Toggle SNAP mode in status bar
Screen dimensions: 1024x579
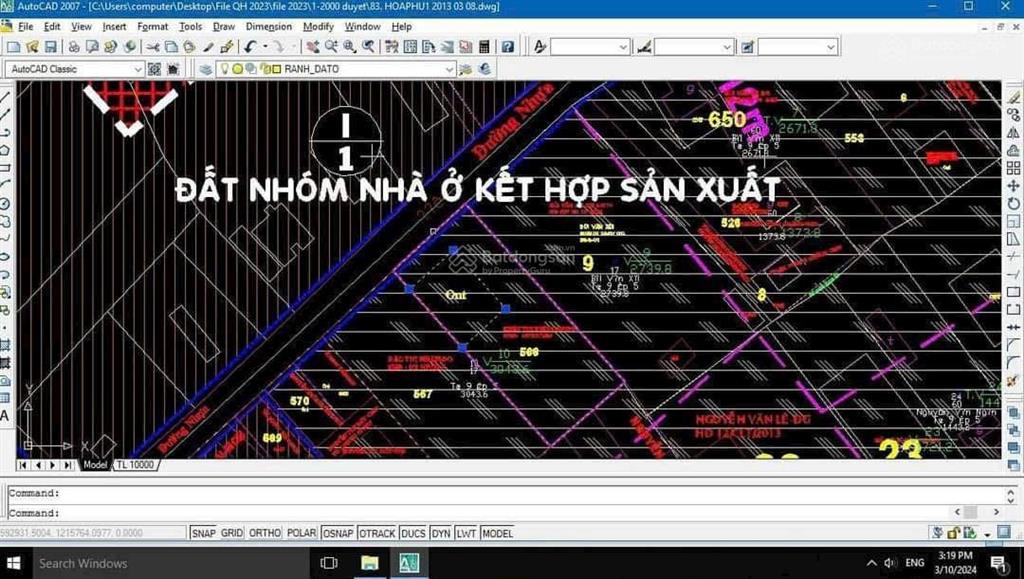point(203,533)
